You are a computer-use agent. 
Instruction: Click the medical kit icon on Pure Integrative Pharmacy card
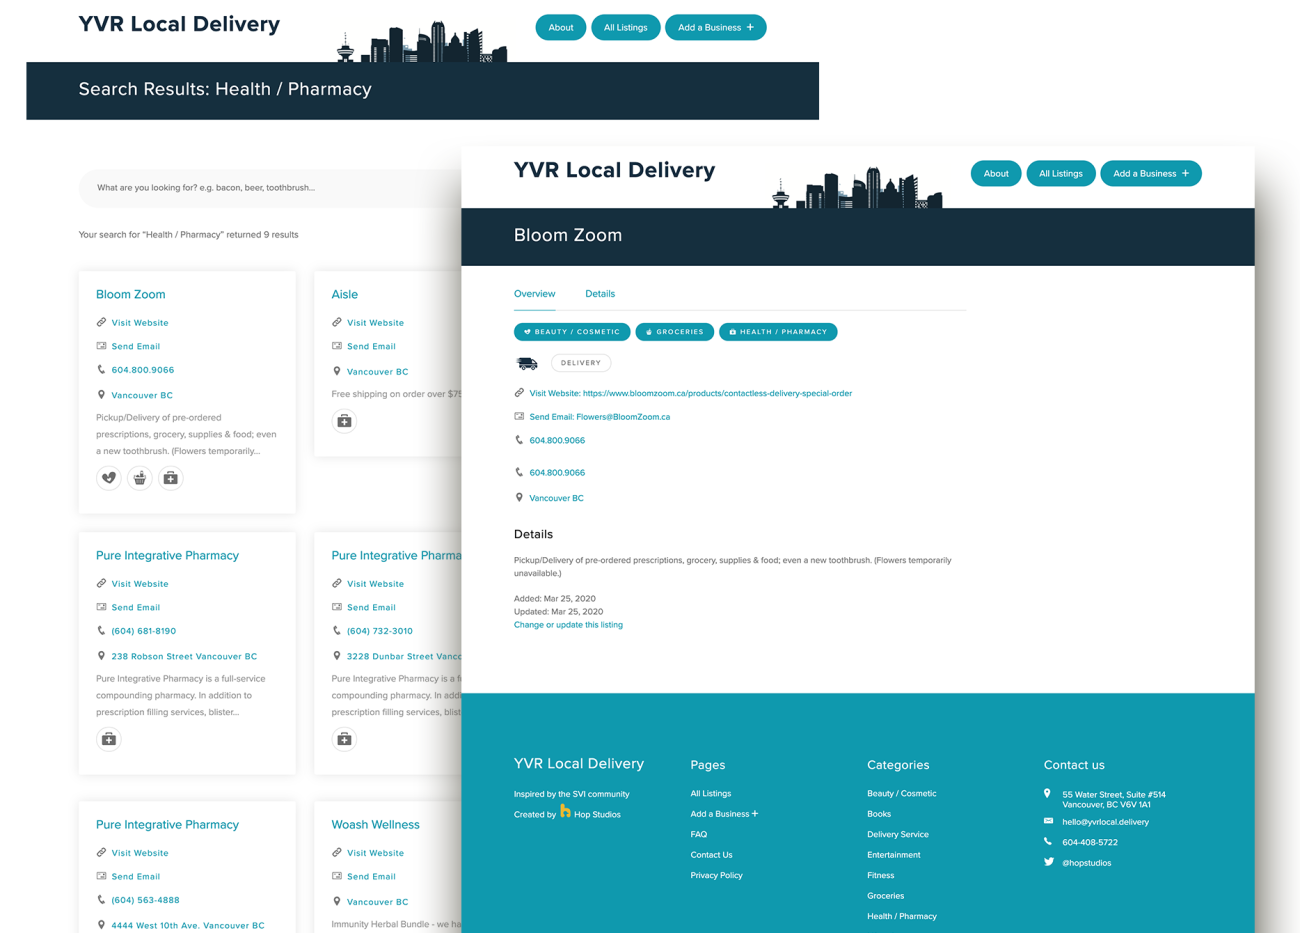click(x=109, y=739)
